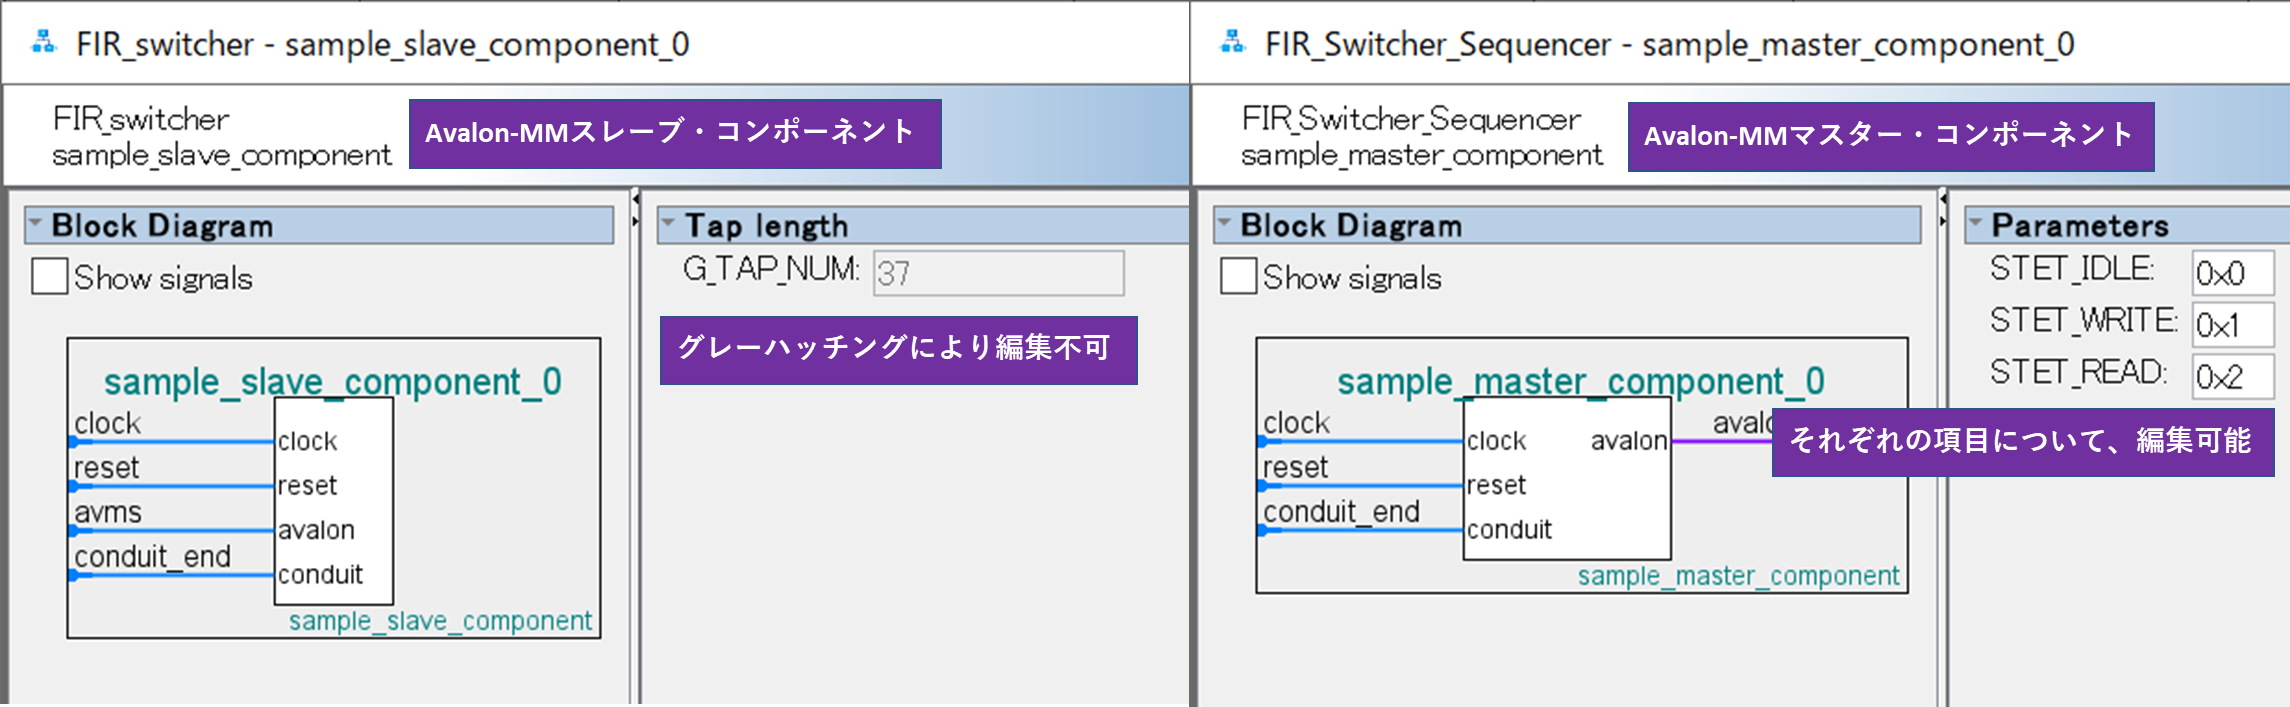Collapse the slave Block Diagram section
Image resolution: width=2290 pixels, height=707 pixels.
coord(36,225)
